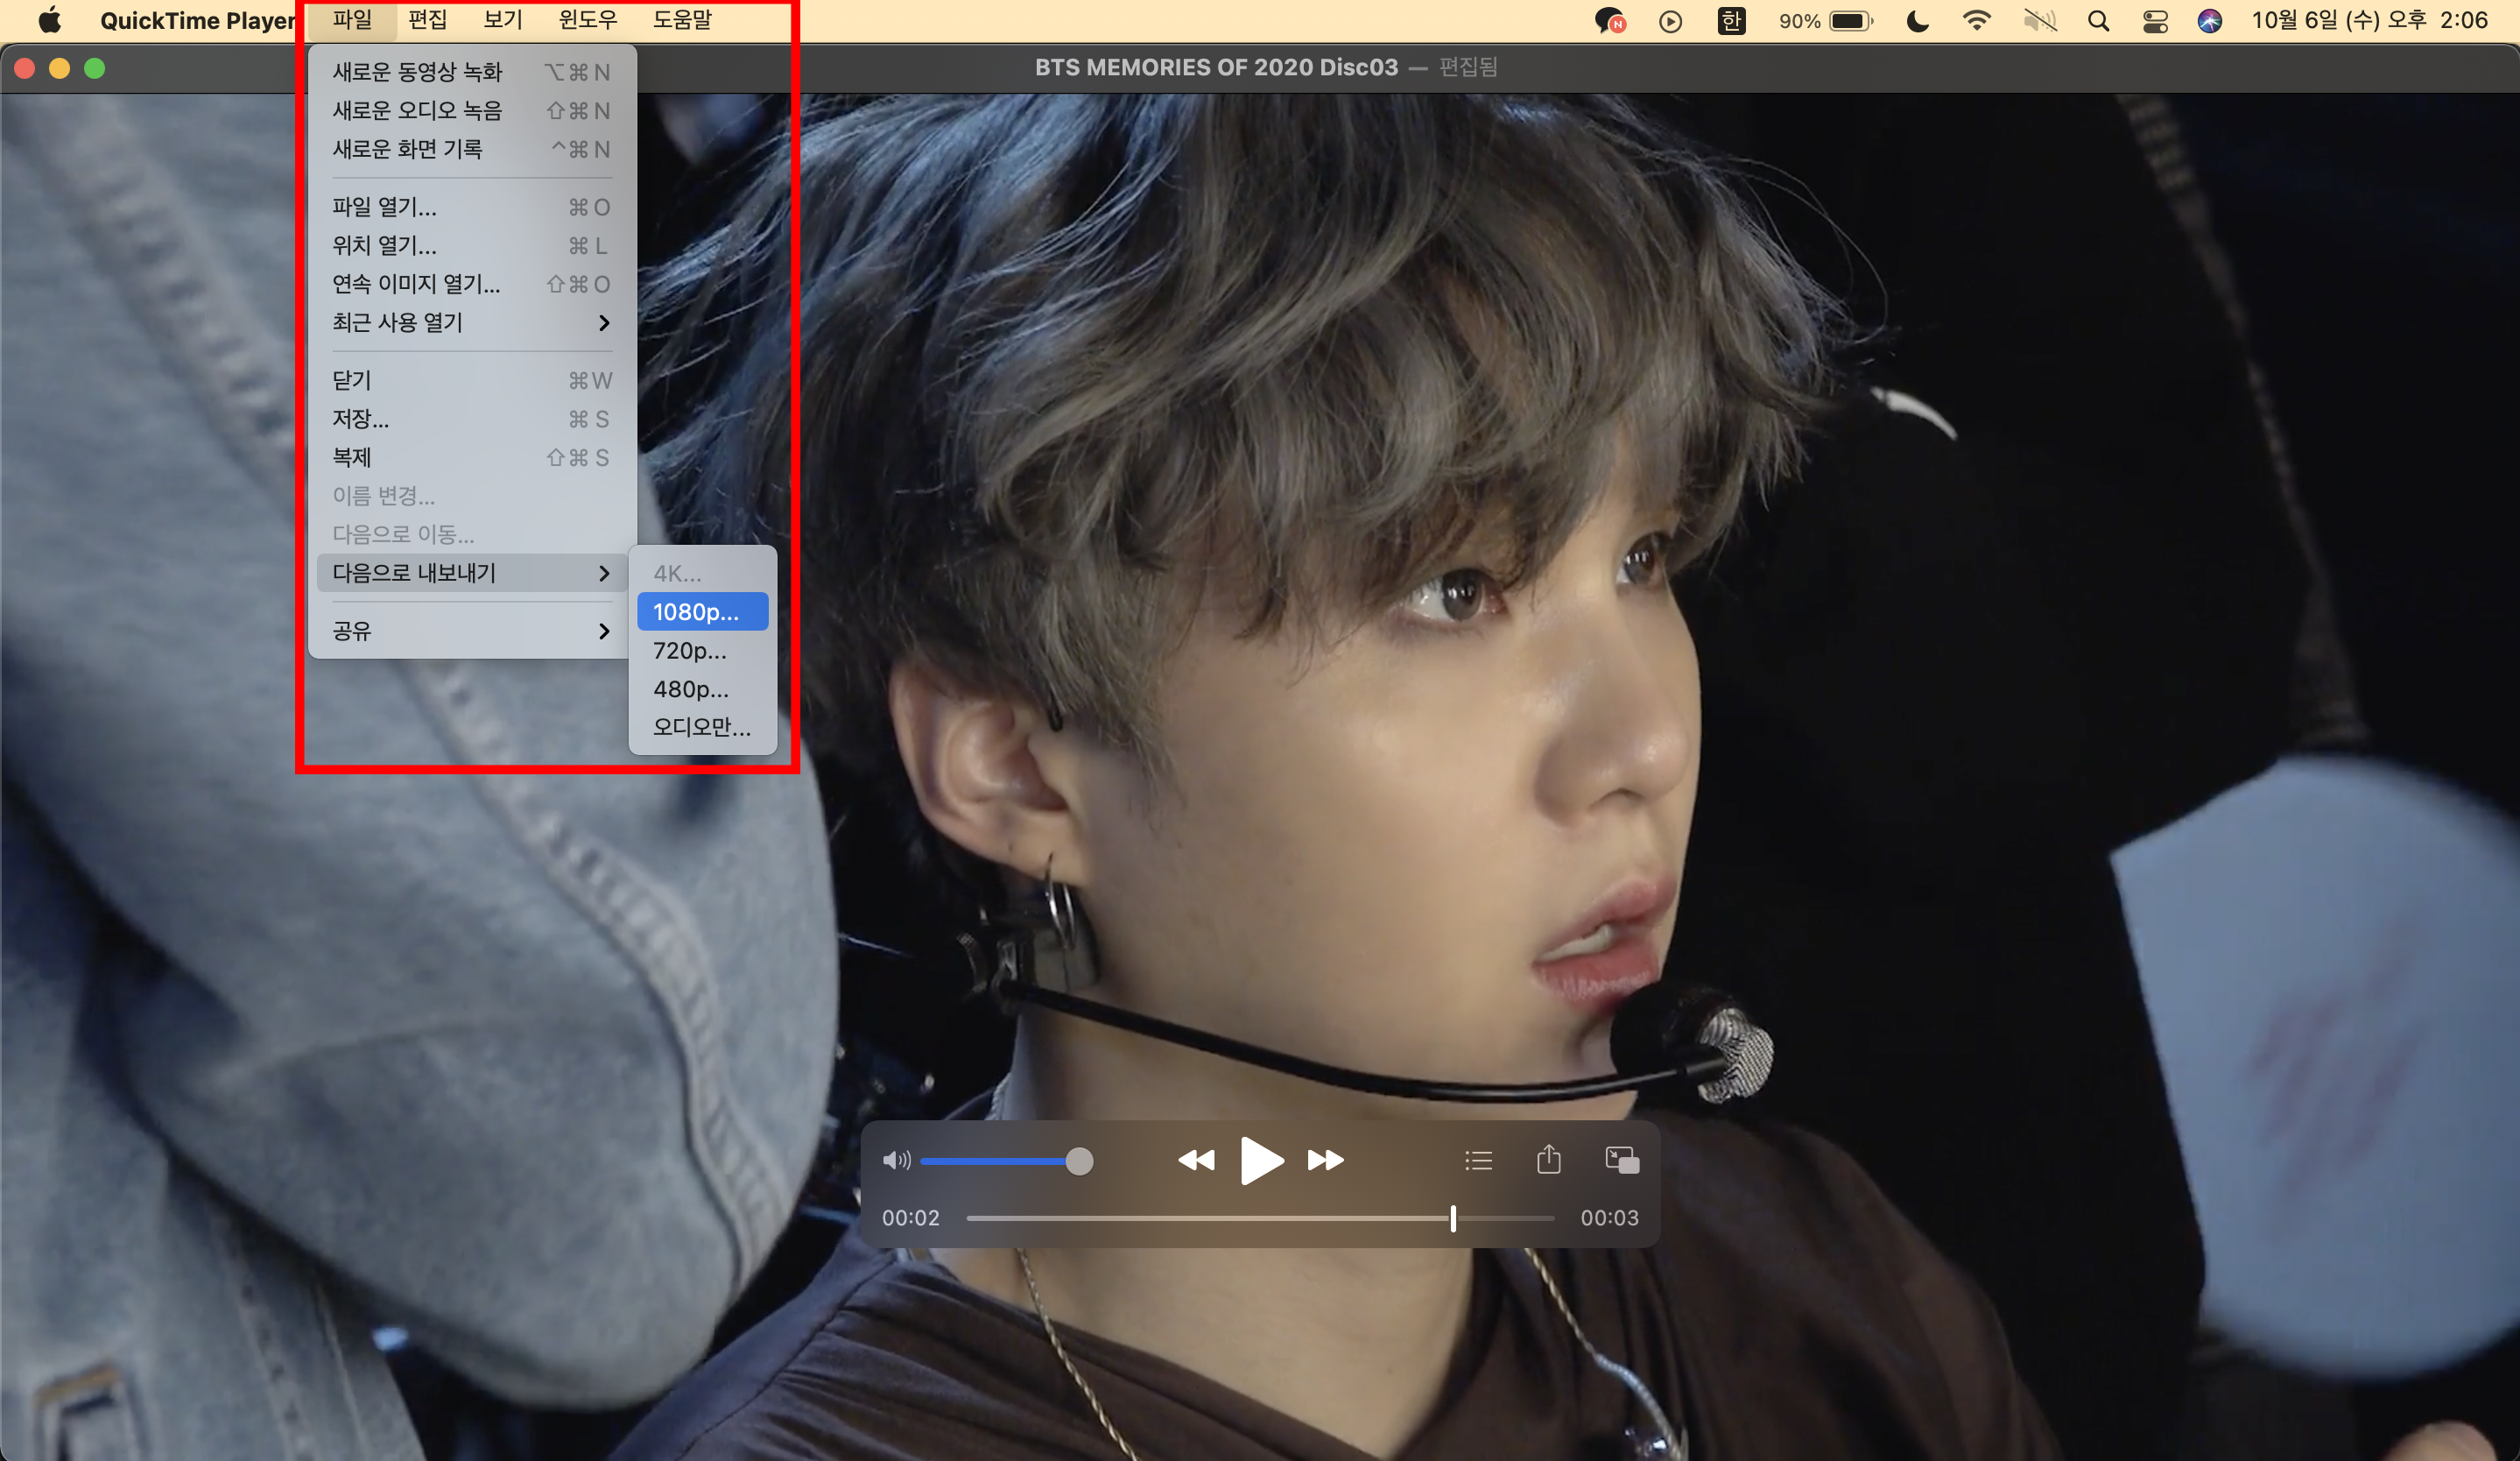
Task: Open the 편집 menu
Action: [x=428, y=20]
